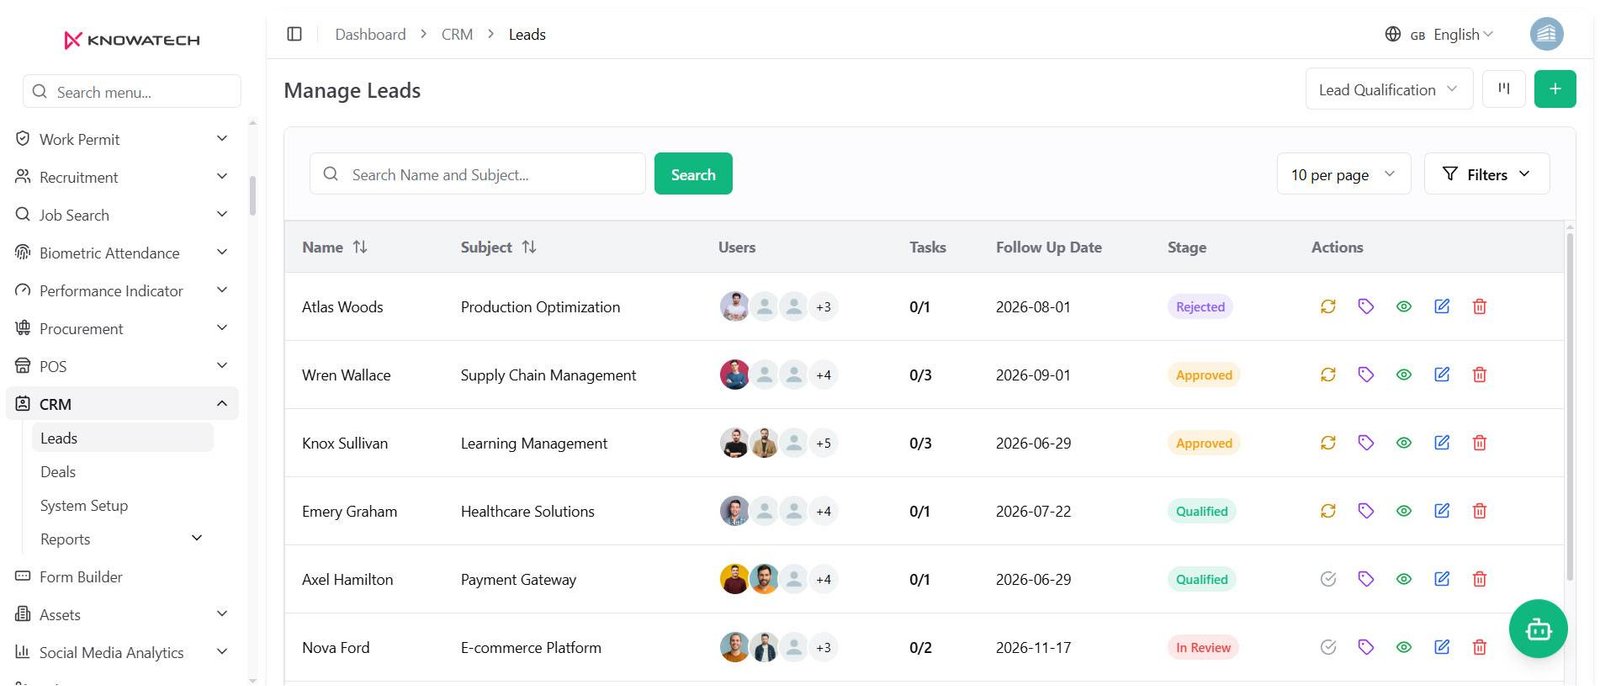Click the convert icon for Knox Sullivan
The width and height of the screenshot is (1600, 686).
pos(1328,443)
